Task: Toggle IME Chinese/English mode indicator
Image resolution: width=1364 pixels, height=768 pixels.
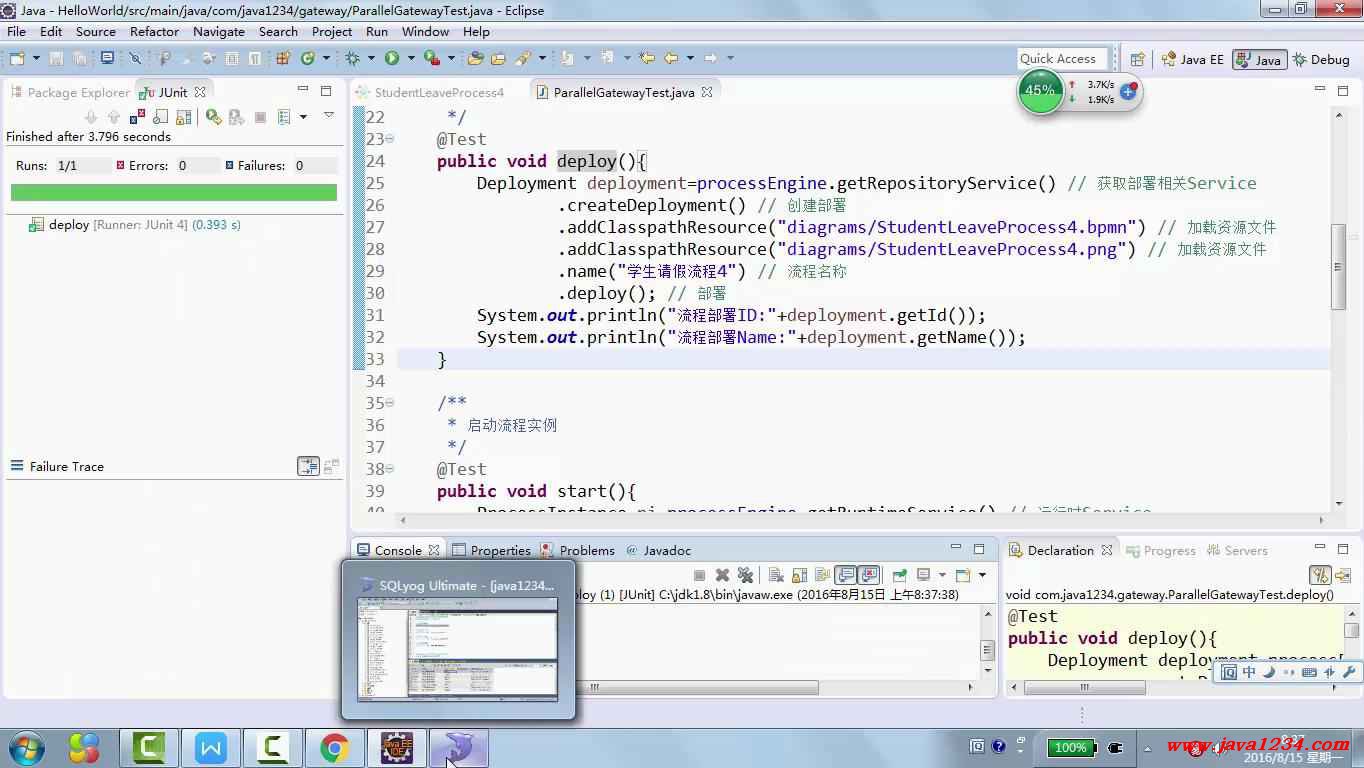Action: click(1248, 672)
